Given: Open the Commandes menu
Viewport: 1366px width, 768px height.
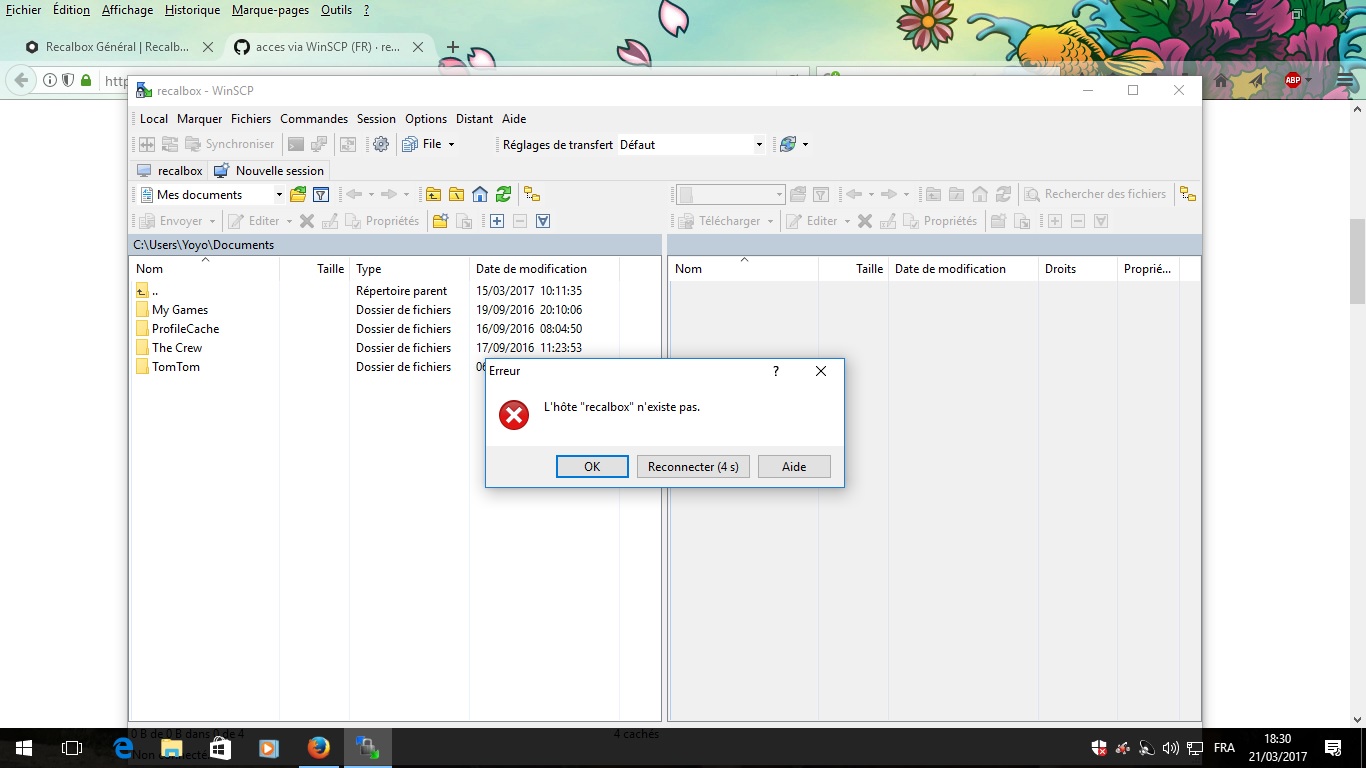Looking at the screenshot, I should coord(314,119).
